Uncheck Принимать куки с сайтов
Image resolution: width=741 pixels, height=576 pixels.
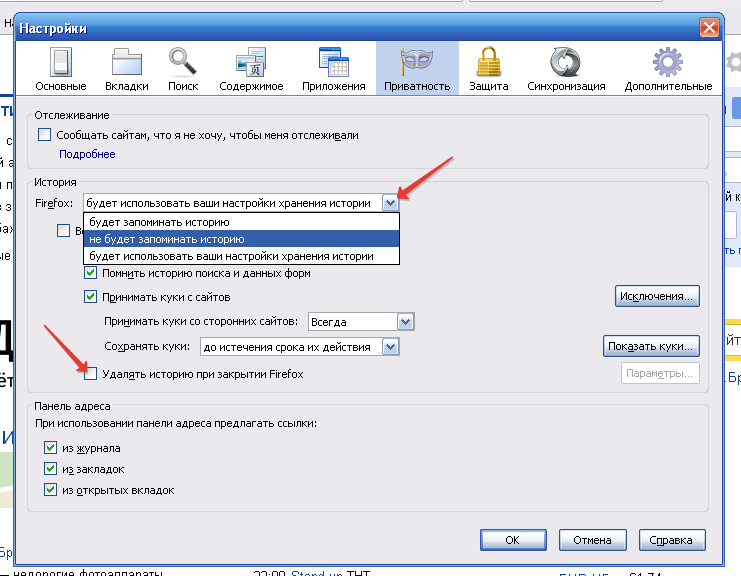pos(91,297)
